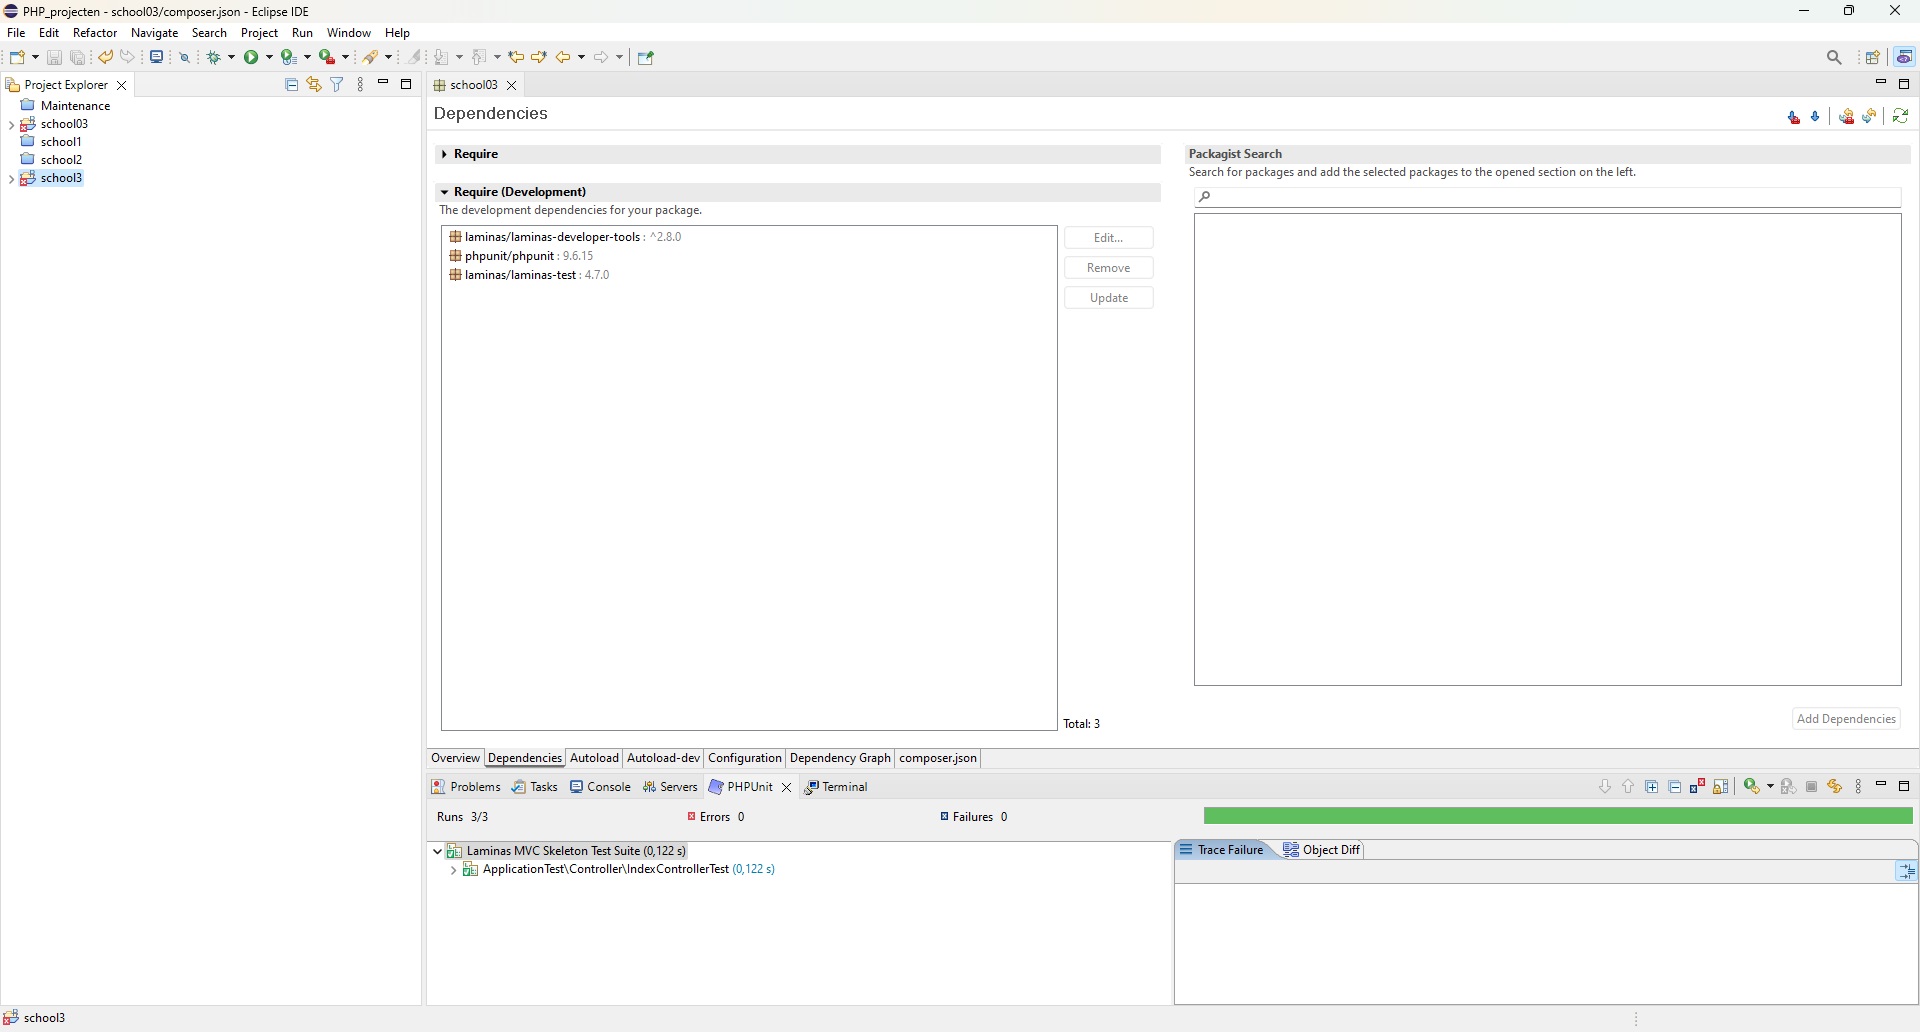Click Composer Update (dev) icon

(x=1848, y=117)
